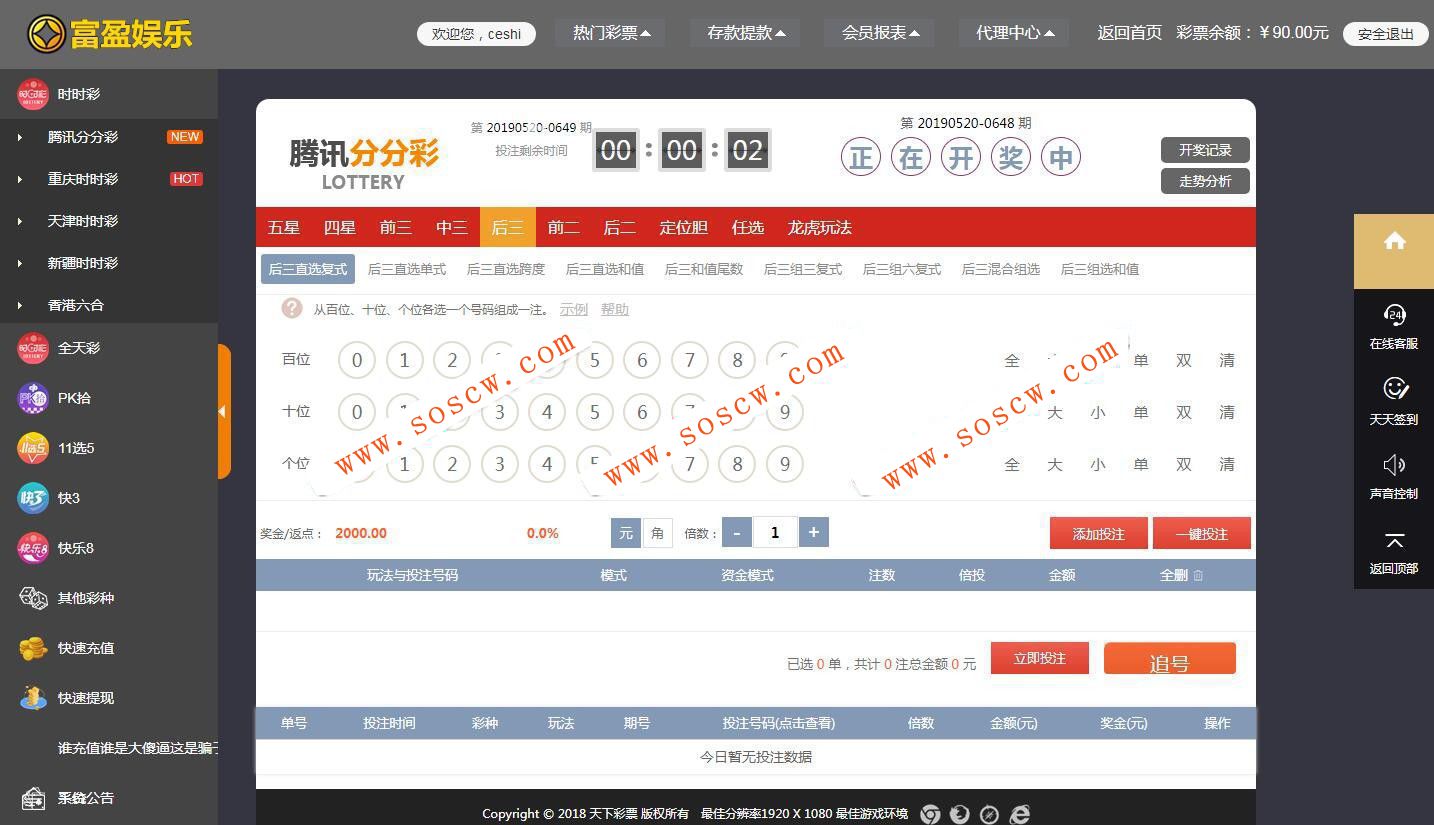
Task: Open the 热门彩票 dropdown menu
Action: [x=611, y=33]
